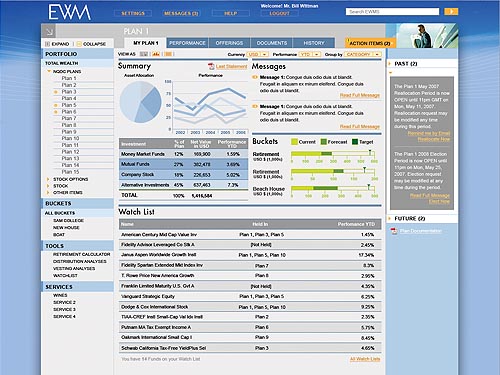500x375 pixels.
Task: Open the Watchlist tool in sidebar
Action: (65, 276)
